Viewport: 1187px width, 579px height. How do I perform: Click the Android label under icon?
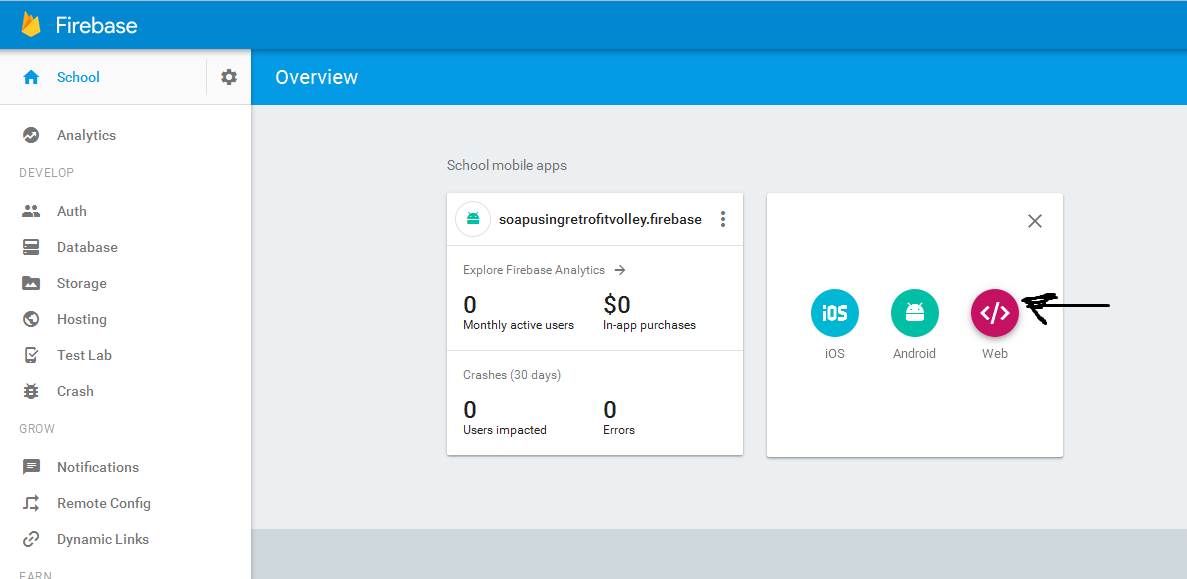point(914,353)
